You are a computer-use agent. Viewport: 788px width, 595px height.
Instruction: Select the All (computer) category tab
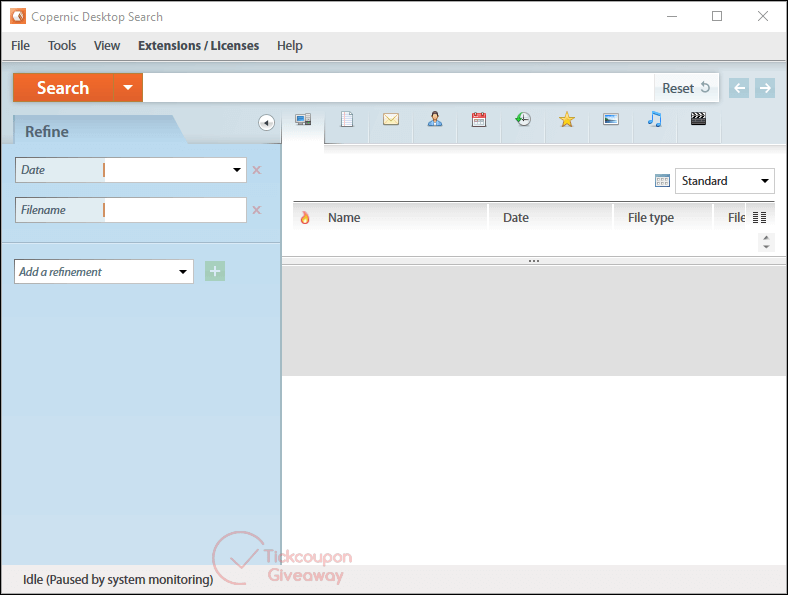point(303,120)
